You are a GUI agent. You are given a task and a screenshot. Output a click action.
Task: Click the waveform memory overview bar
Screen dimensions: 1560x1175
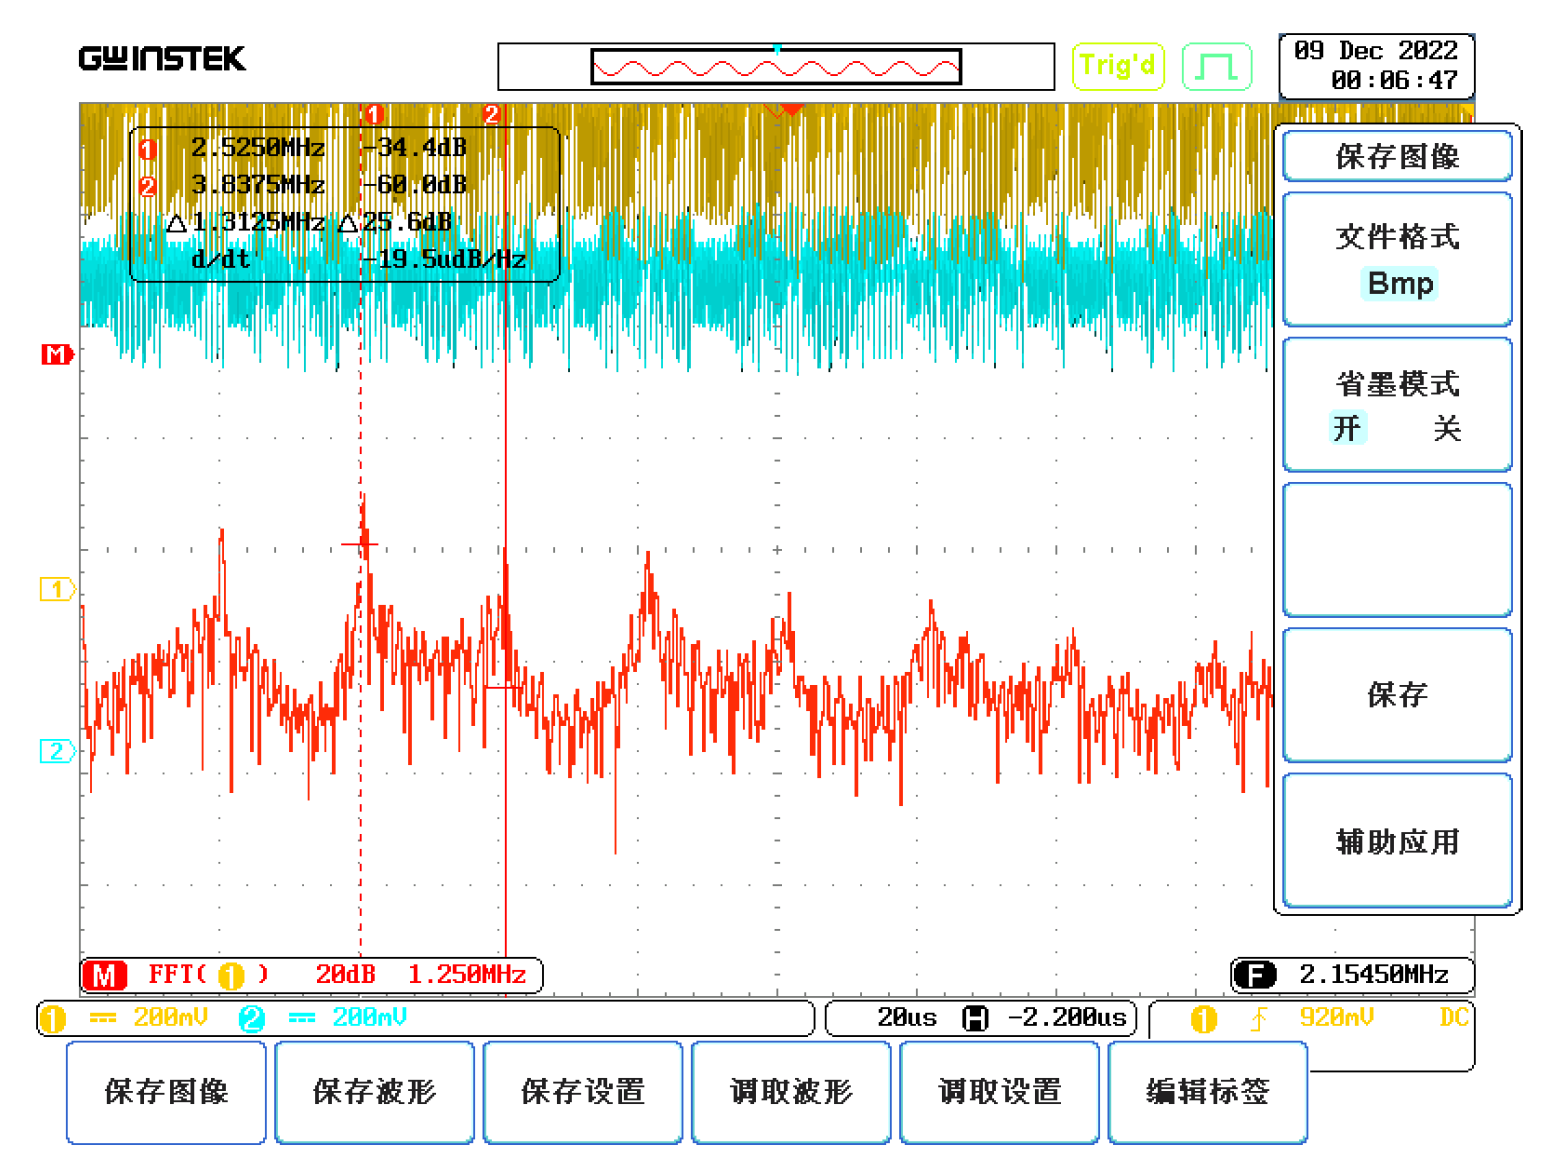(x=776, y=67)
